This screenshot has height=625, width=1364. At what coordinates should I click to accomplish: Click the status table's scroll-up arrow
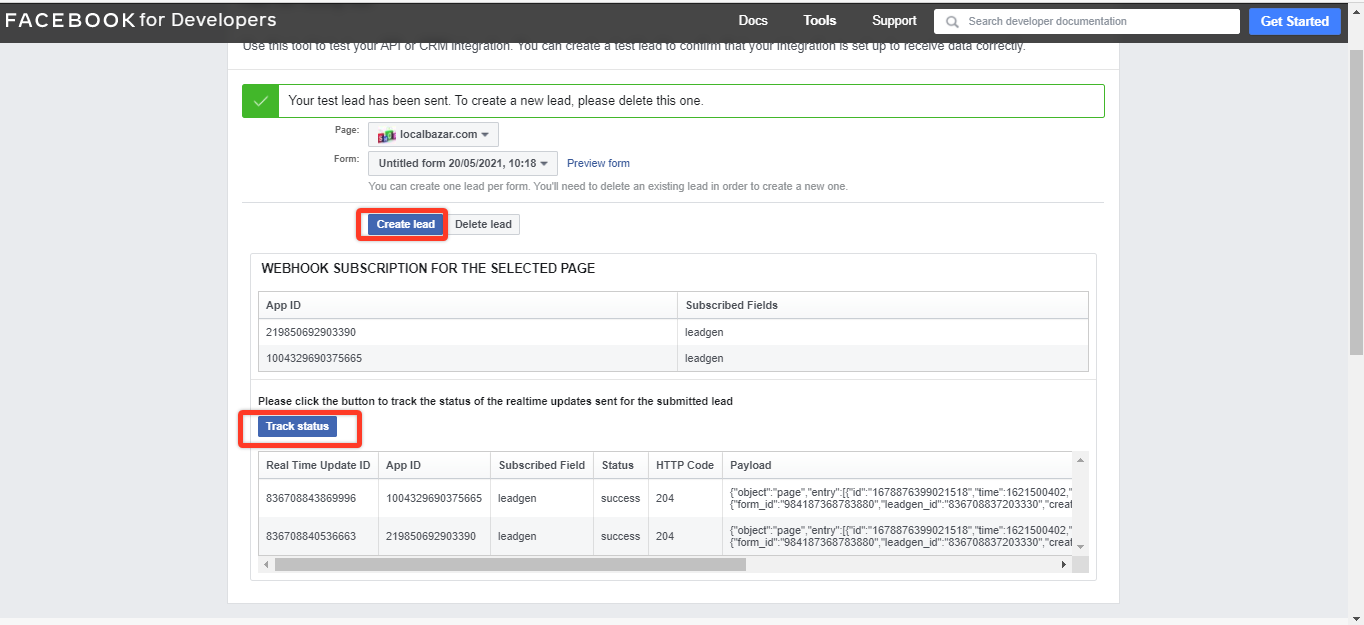(1080, 459)
